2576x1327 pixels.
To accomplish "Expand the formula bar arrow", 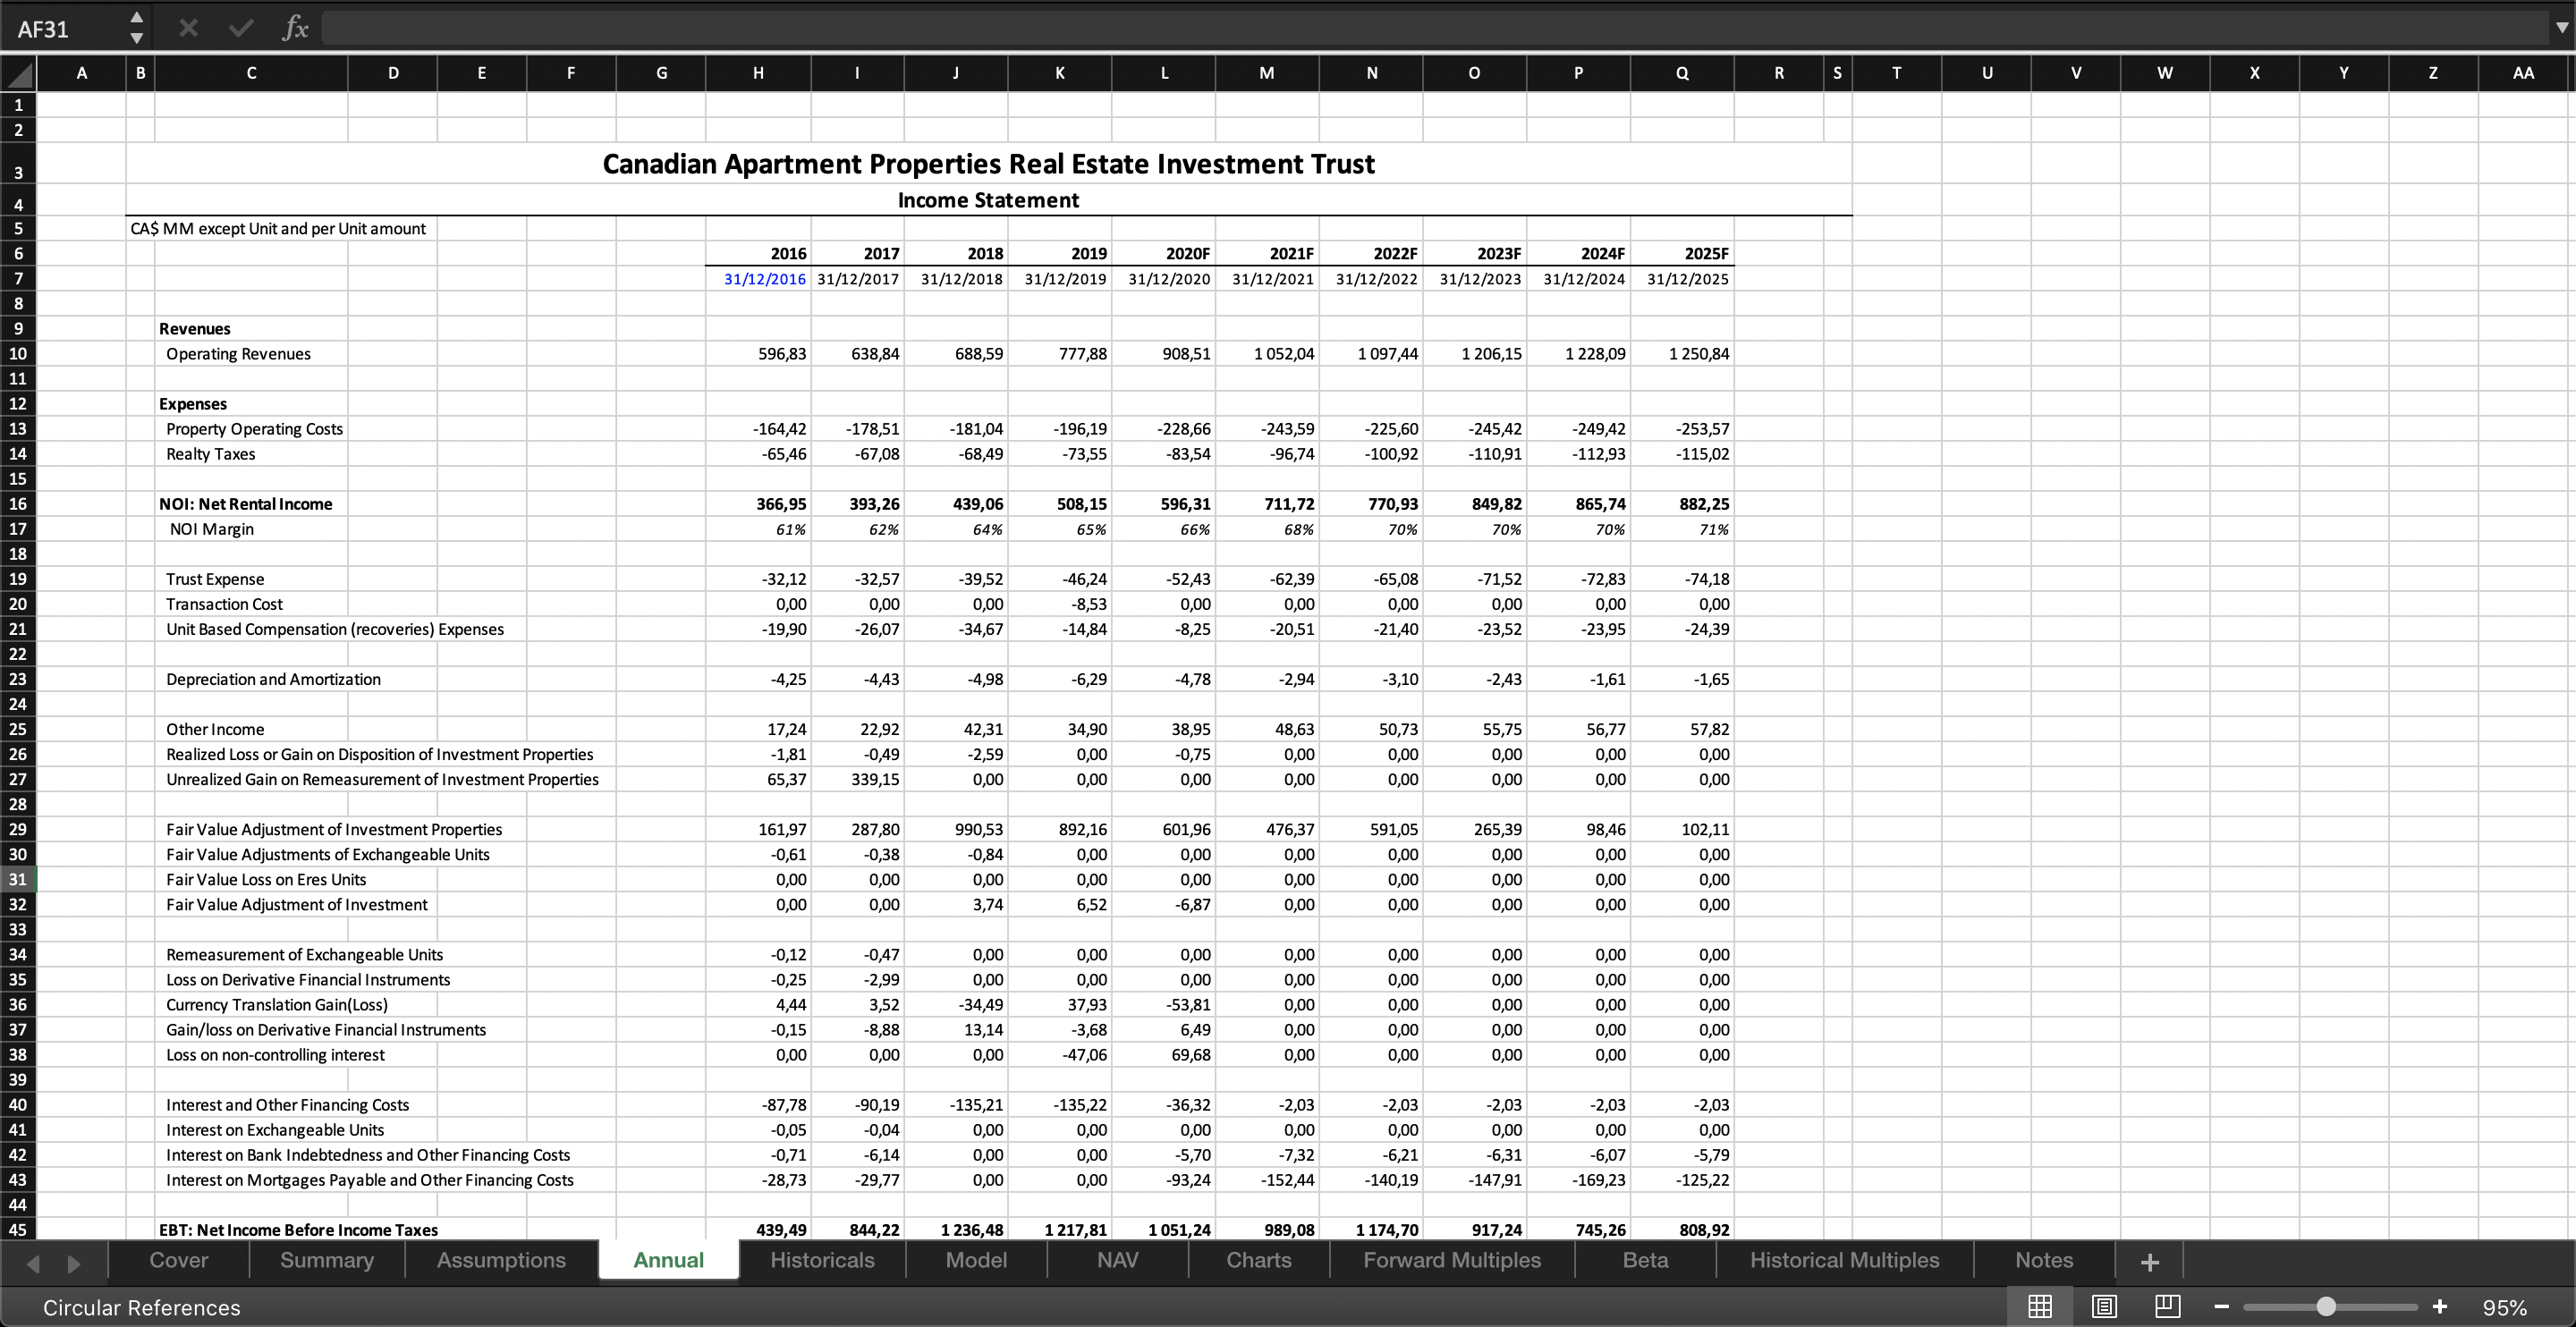I will (2561, 28).
